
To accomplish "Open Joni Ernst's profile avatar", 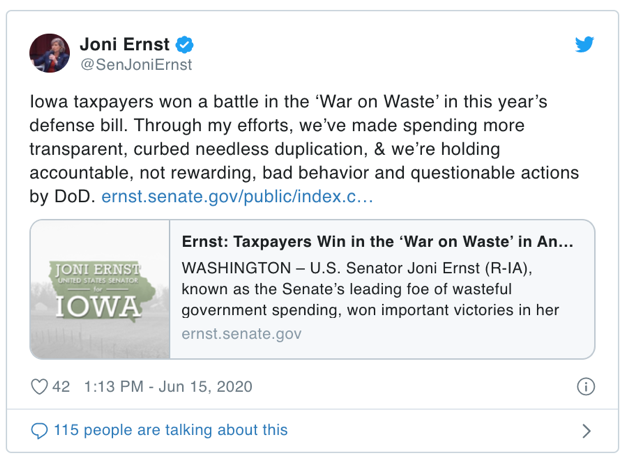I will [49, 53].
